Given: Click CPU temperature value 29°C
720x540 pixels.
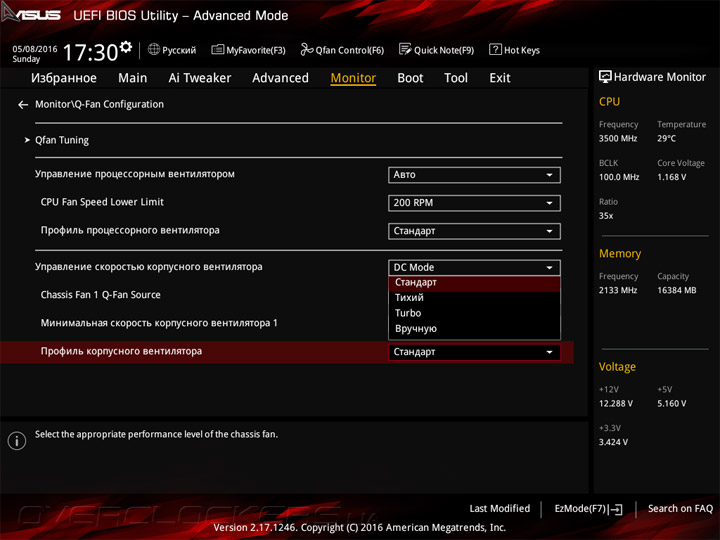Looking at the screenshot, I should [666, 138].
